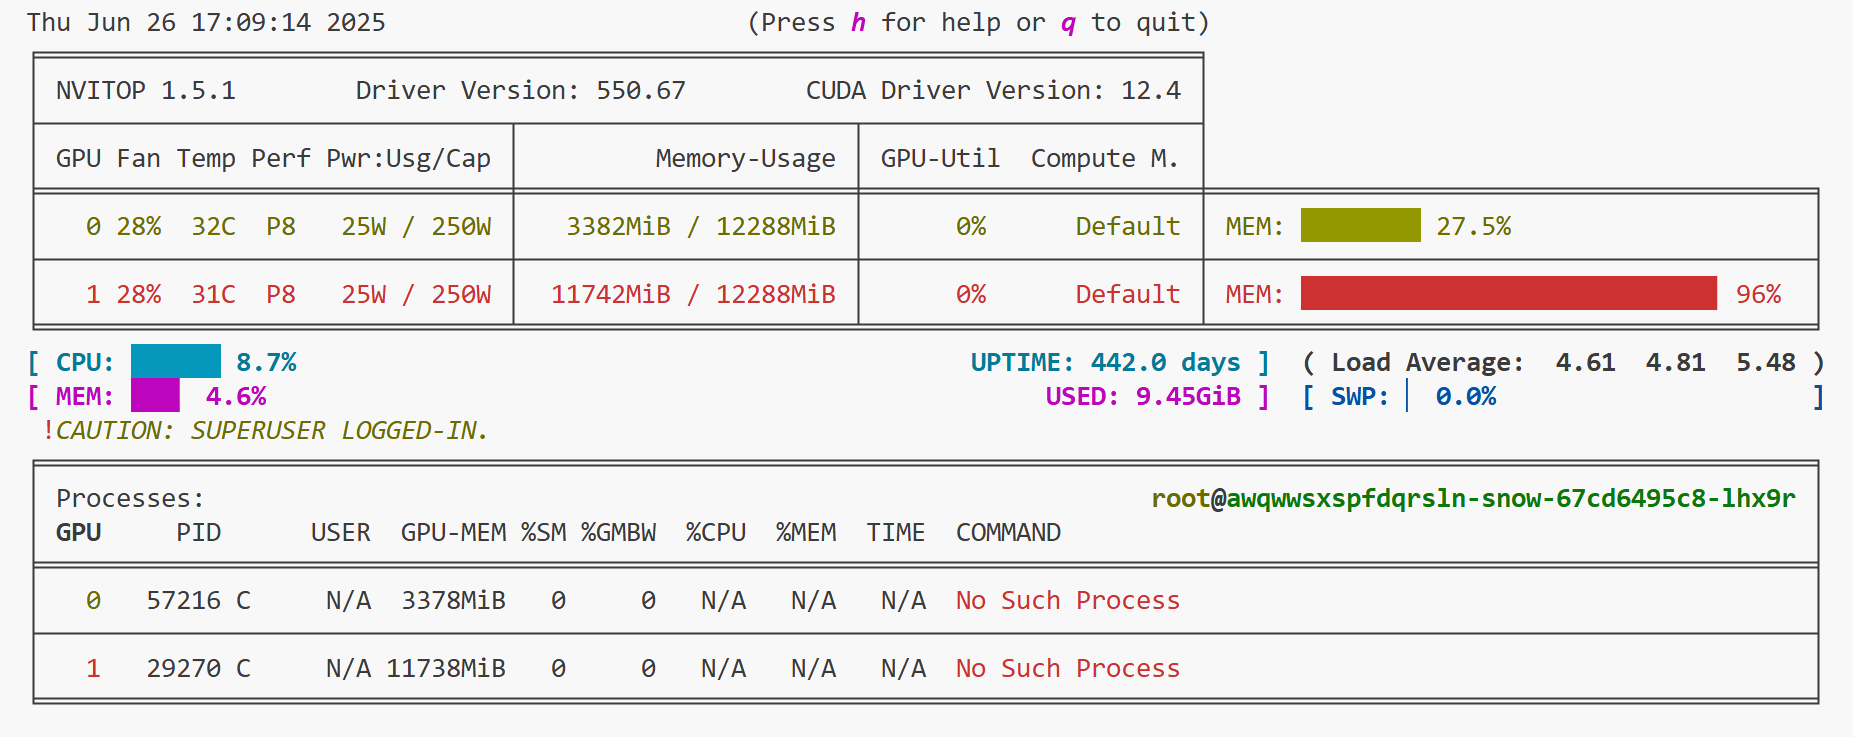The image size is (1853, 737).
Task: Click Load Average value '4.61'
Action: (x=1585, y=362)
